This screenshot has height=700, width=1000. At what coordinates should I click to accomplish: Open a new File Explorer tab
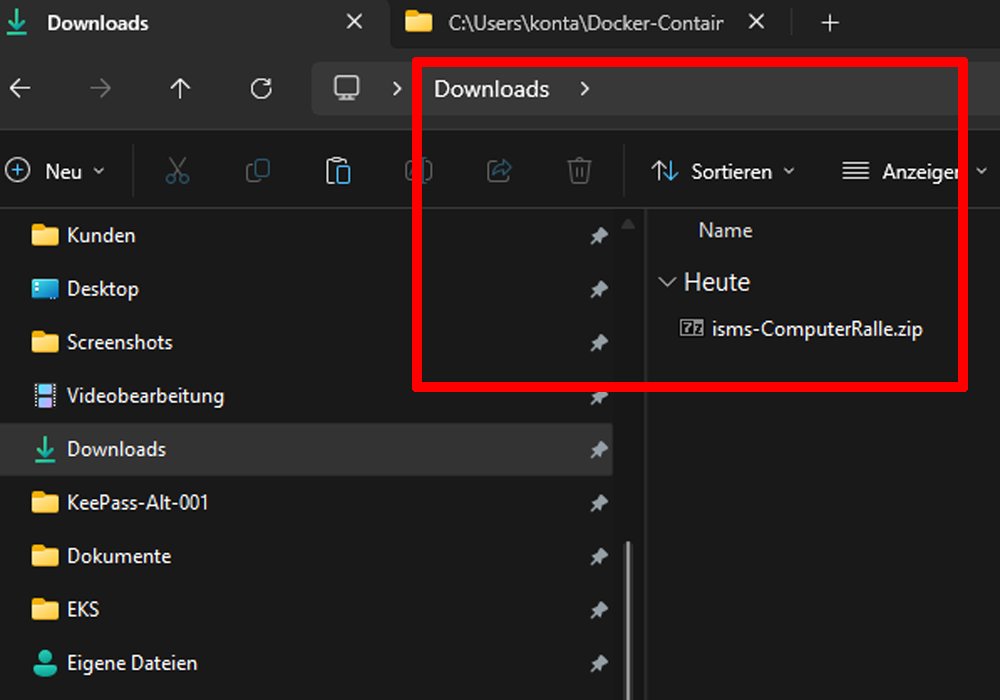(830, 22)
